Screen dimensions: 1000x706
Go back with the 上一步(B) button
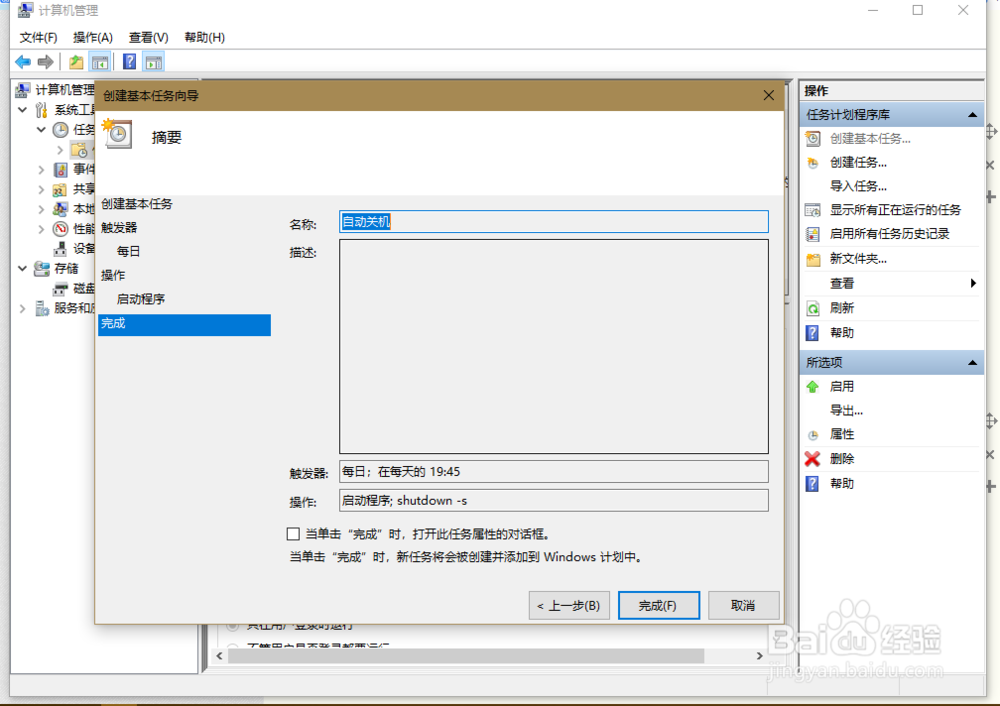point(569,605)
